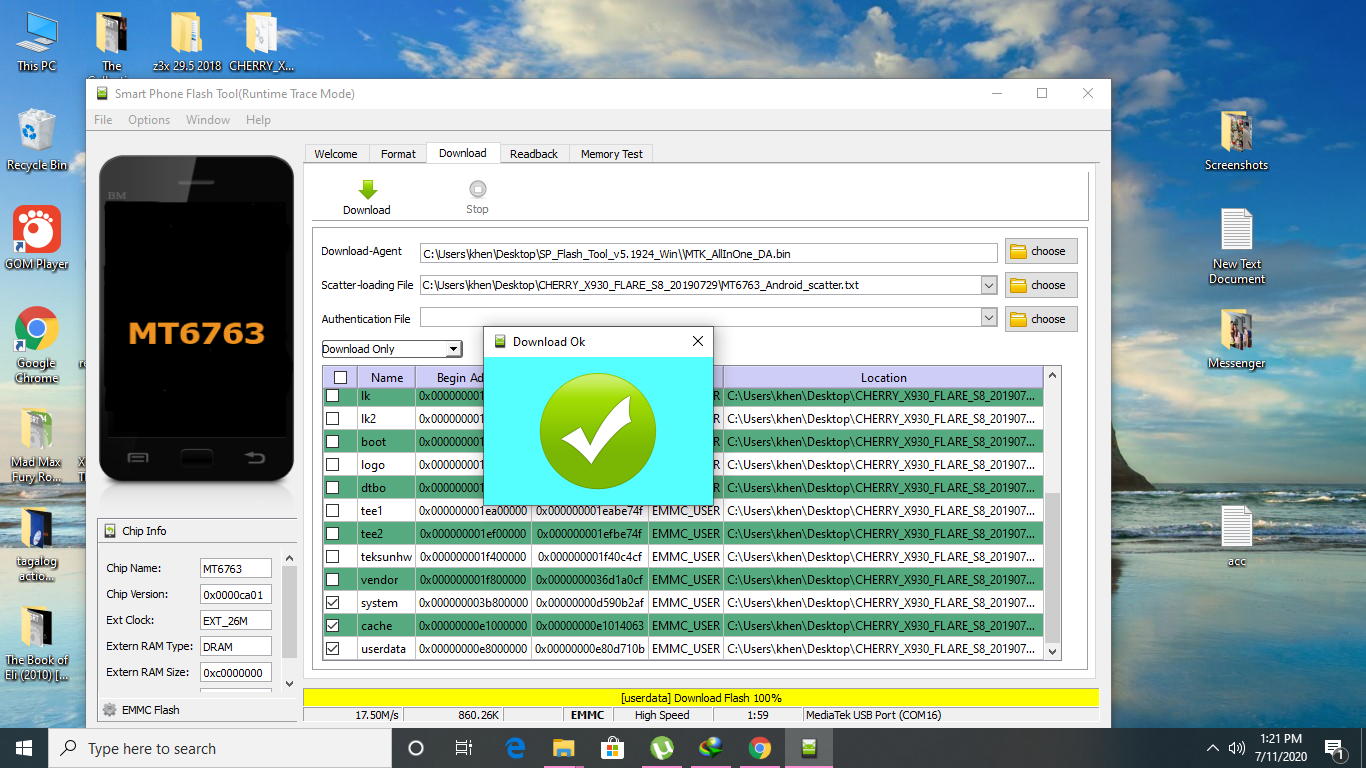
Task: Check the boot partition checkbox
Action: (x=333, y=441)
